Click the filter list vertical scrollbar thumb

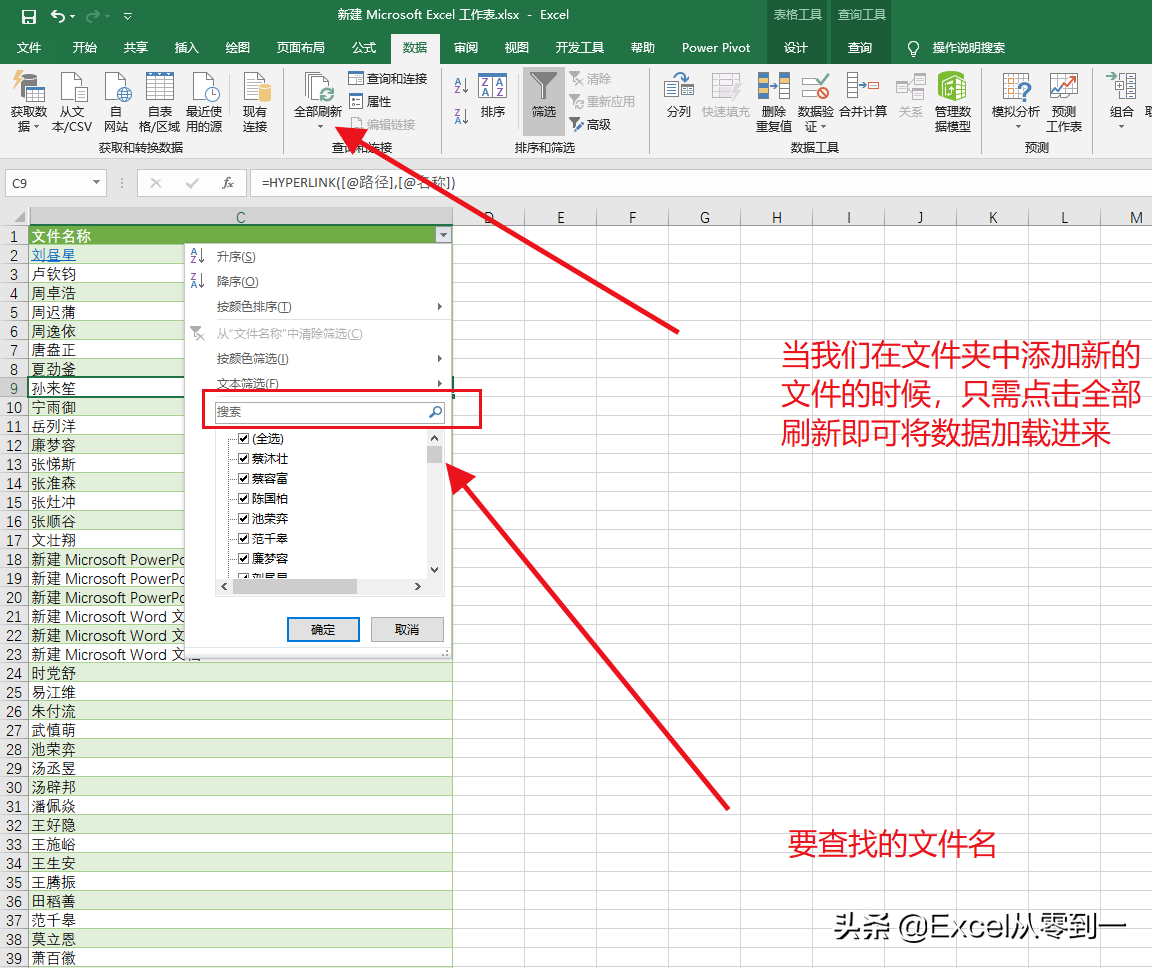tap(434, 455)
